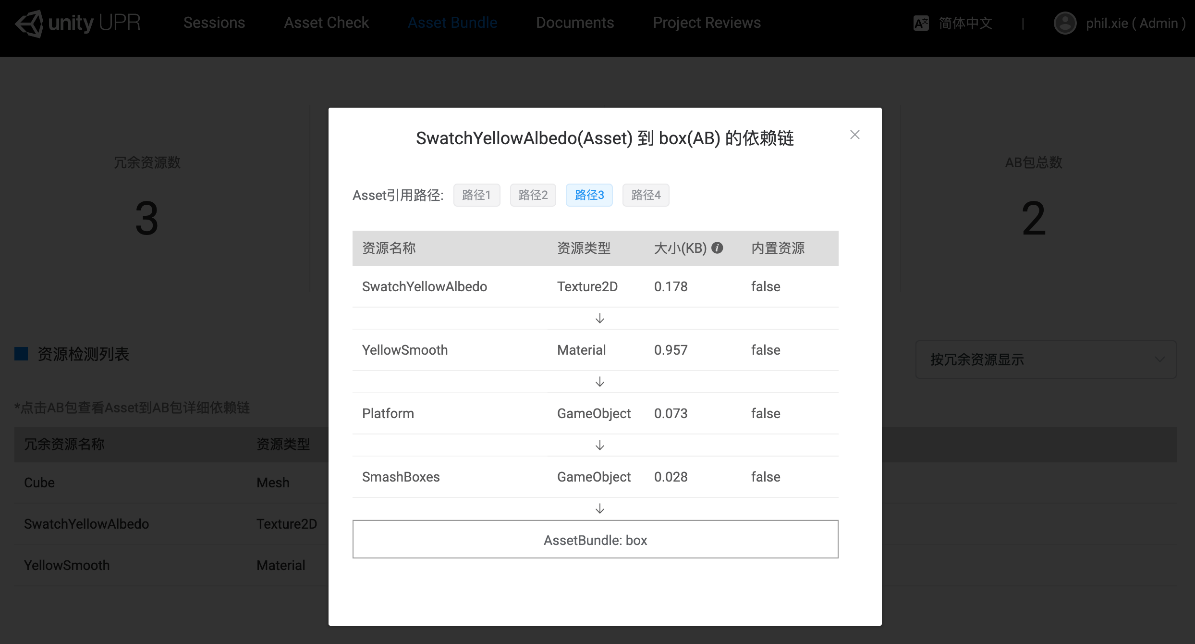This screenshot has width=1195, height=644.
Task: Open the Documents page
Action: coord(574,22)
